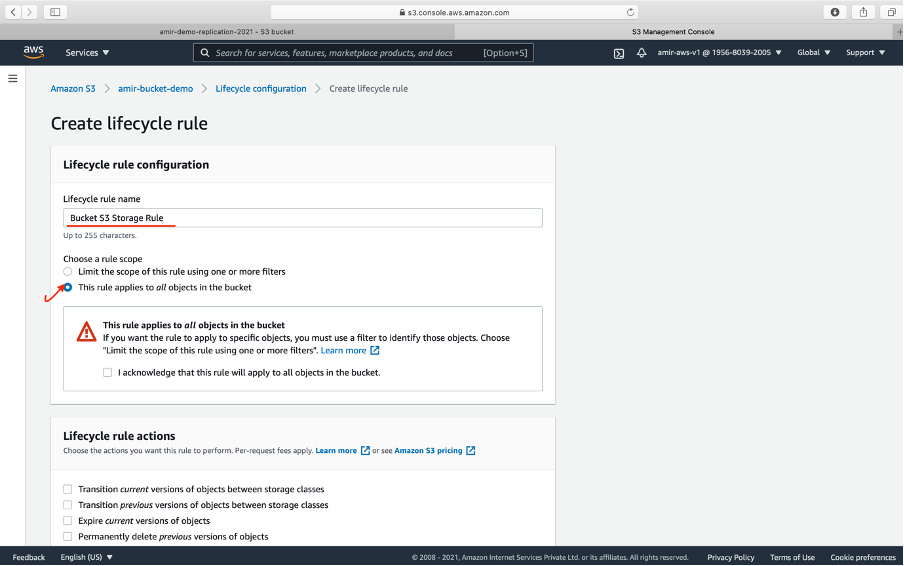Go to amir-bucket-demo breadcrumb

coord(156,89)
